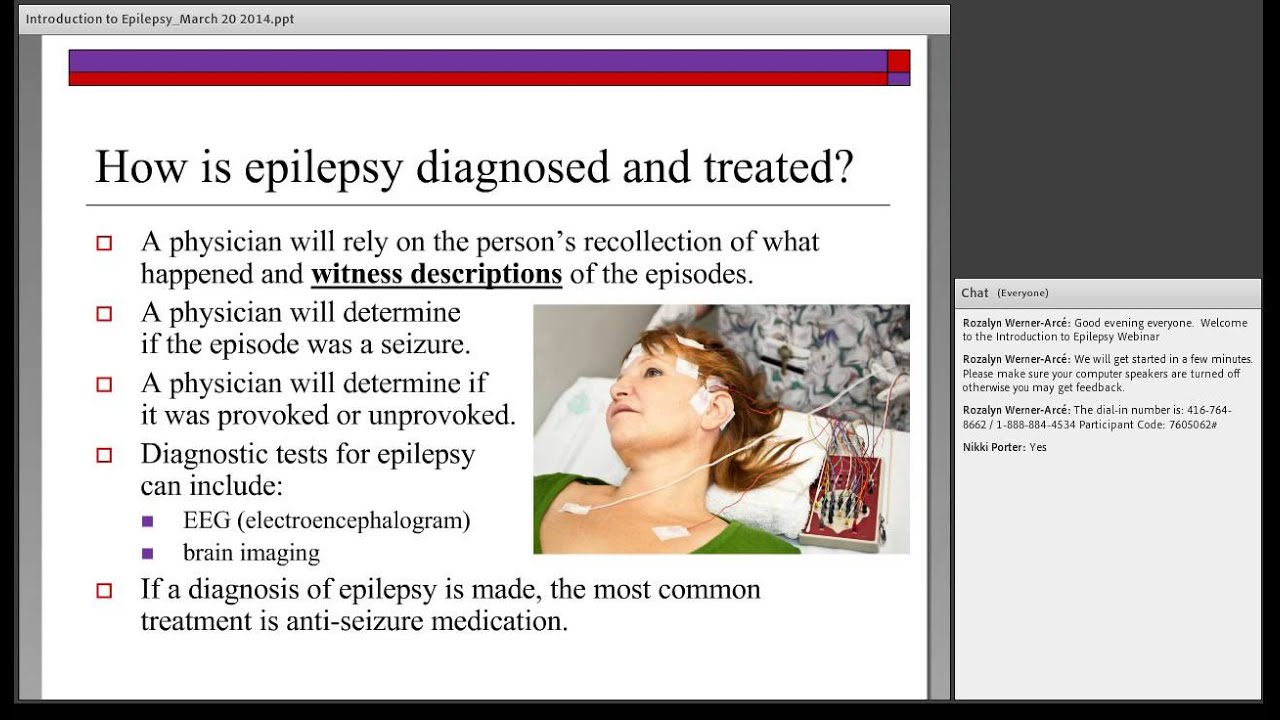The image size is (1280, 720).
Task: Click Nikki Porter's "Yes" message
Action: click(1005, 447)
